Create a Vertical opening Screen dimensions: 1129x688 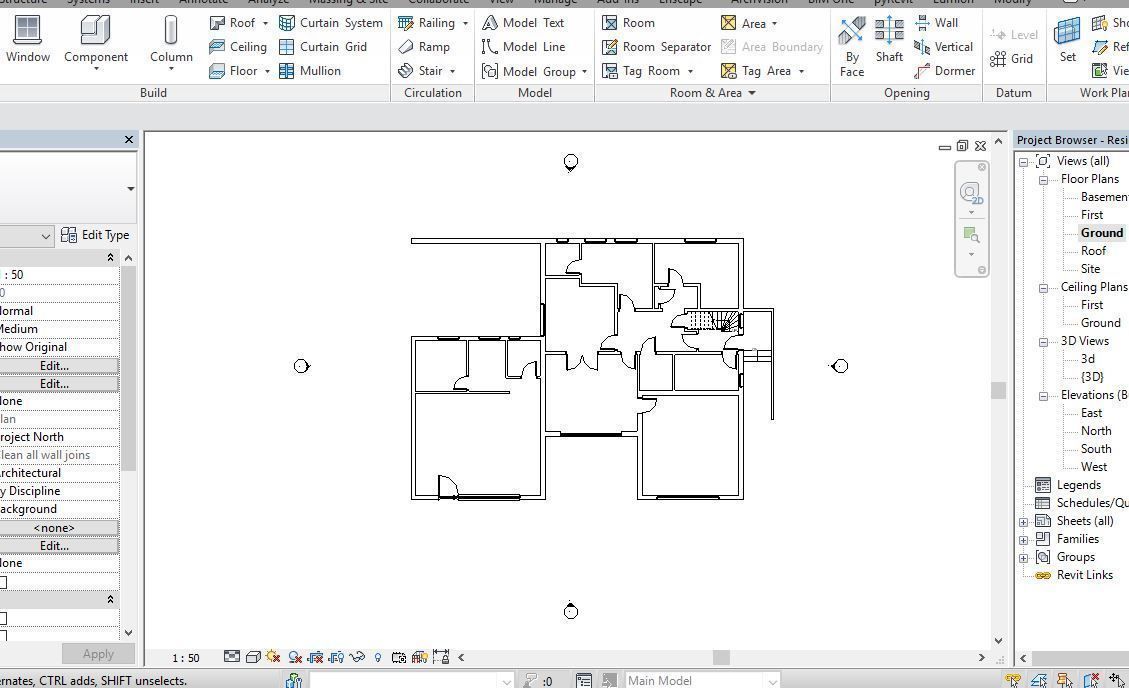[943, 47]
